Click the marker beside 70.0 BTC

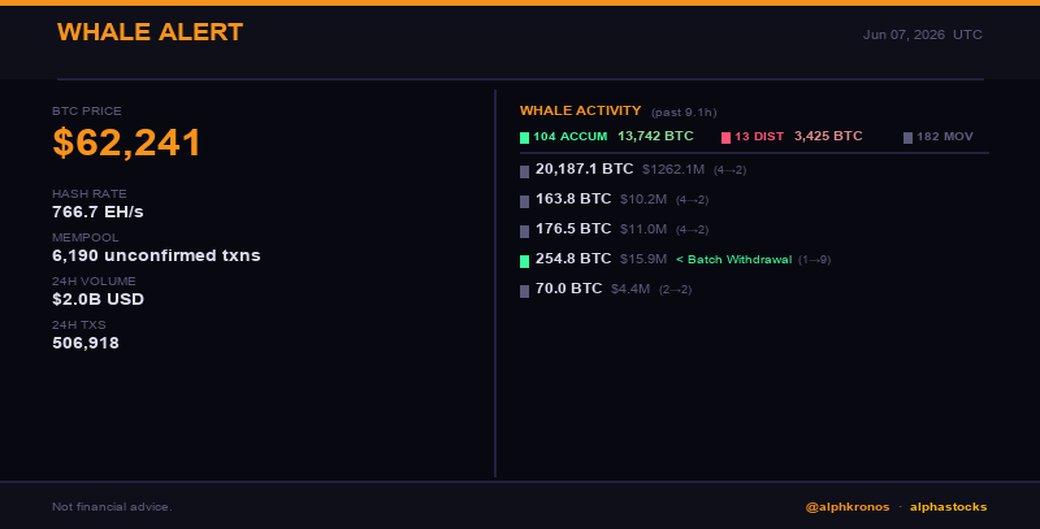pyautogui.click(x=524, y=291)
